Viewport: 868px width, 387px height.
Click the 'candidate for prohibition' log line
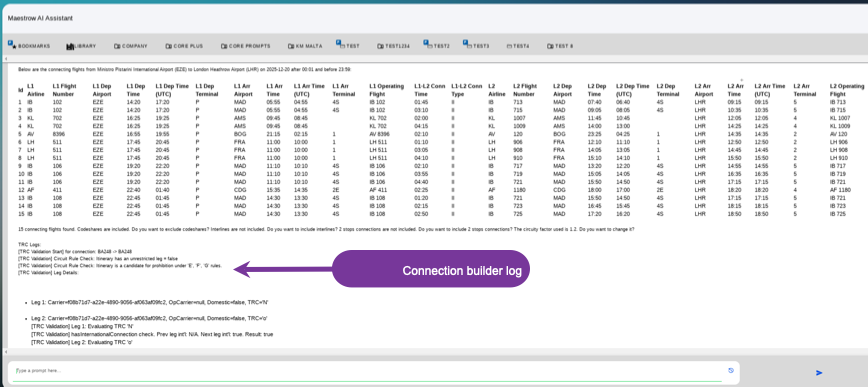(120, 266)
